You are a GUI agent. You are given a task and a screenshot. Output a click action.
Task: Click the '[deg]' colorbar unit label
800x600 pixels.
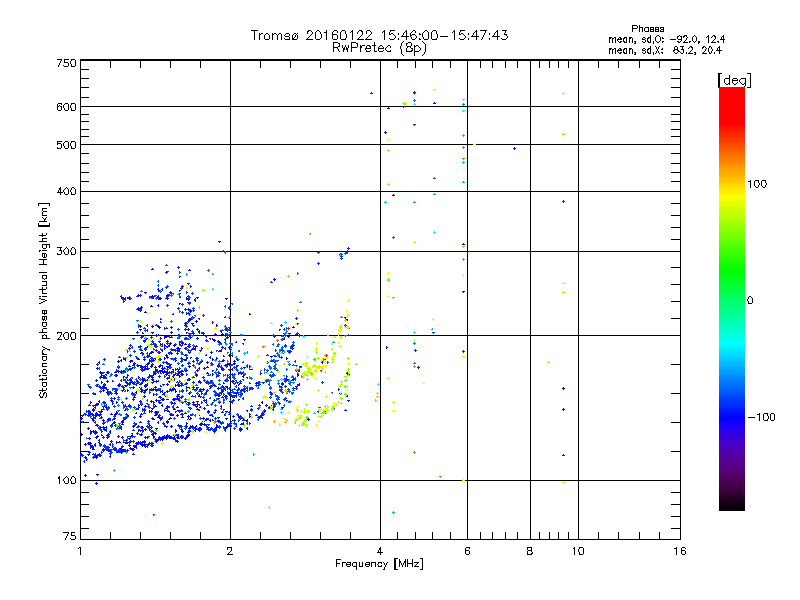coord(734,80)
